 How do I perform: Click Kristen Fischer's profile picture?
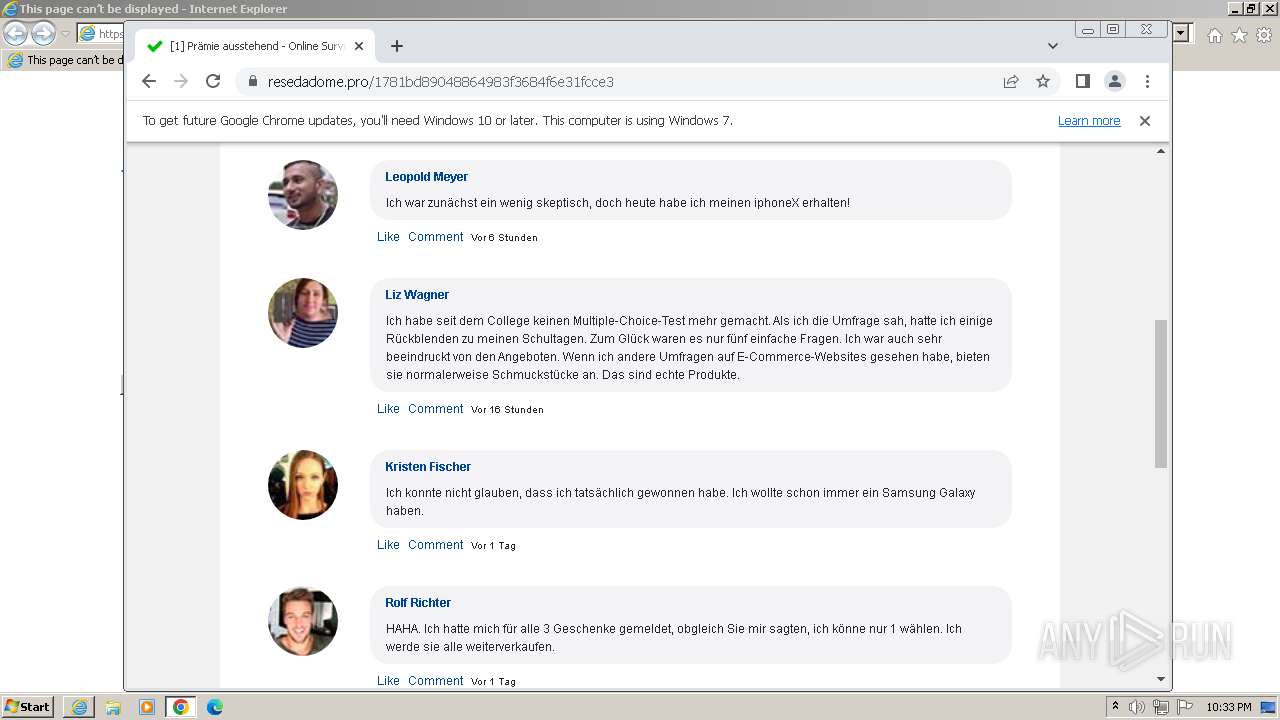pyautogui.click(x=303, y=485)
